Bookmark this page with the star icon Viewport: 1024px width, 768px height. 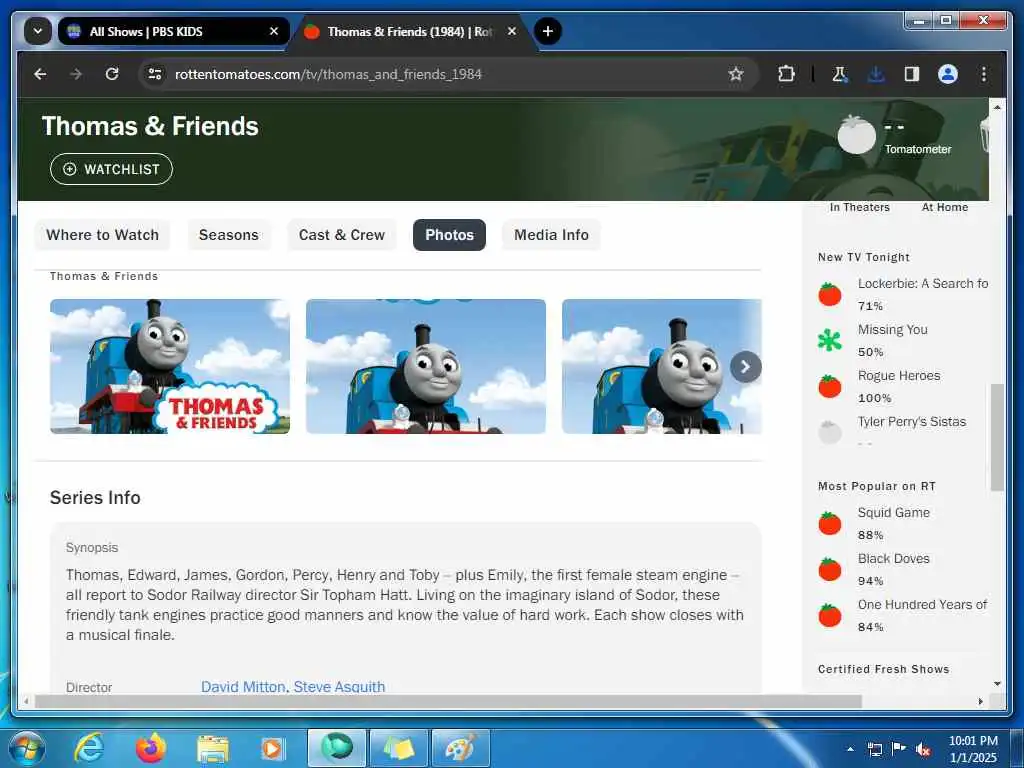(x=736, y=74)
